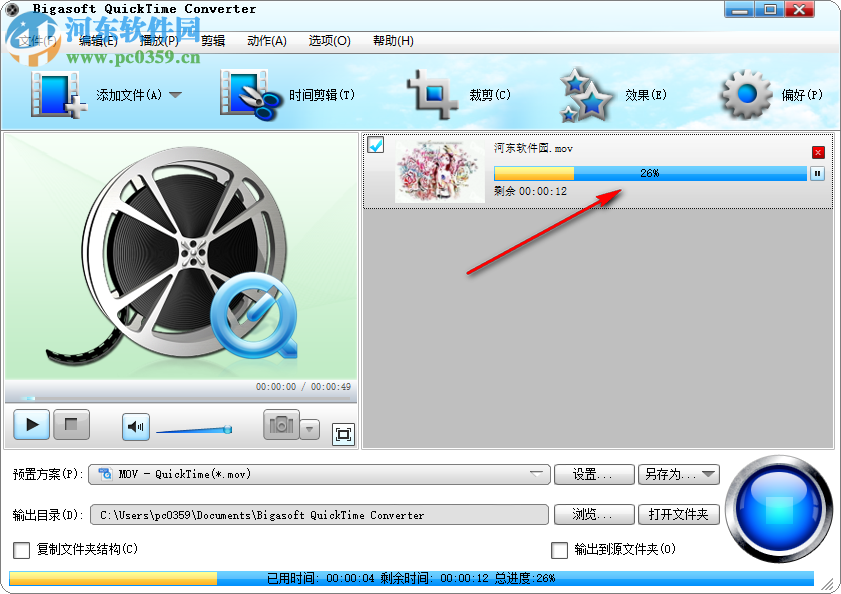Screen dimensions: 841x594
Task: Take a snapshot with the camera icon
Action: (283, 426)
